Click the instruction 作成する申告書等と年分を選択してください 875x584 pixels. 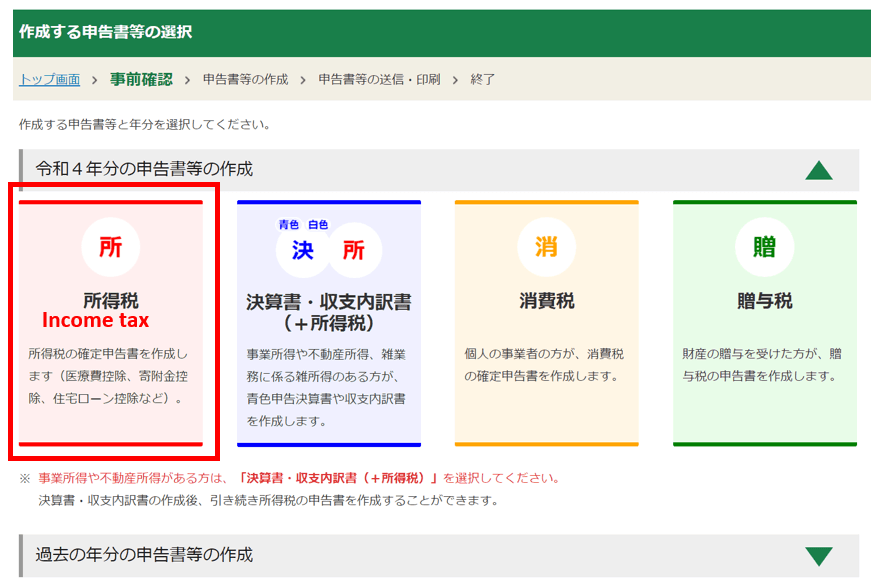[145, 124]
